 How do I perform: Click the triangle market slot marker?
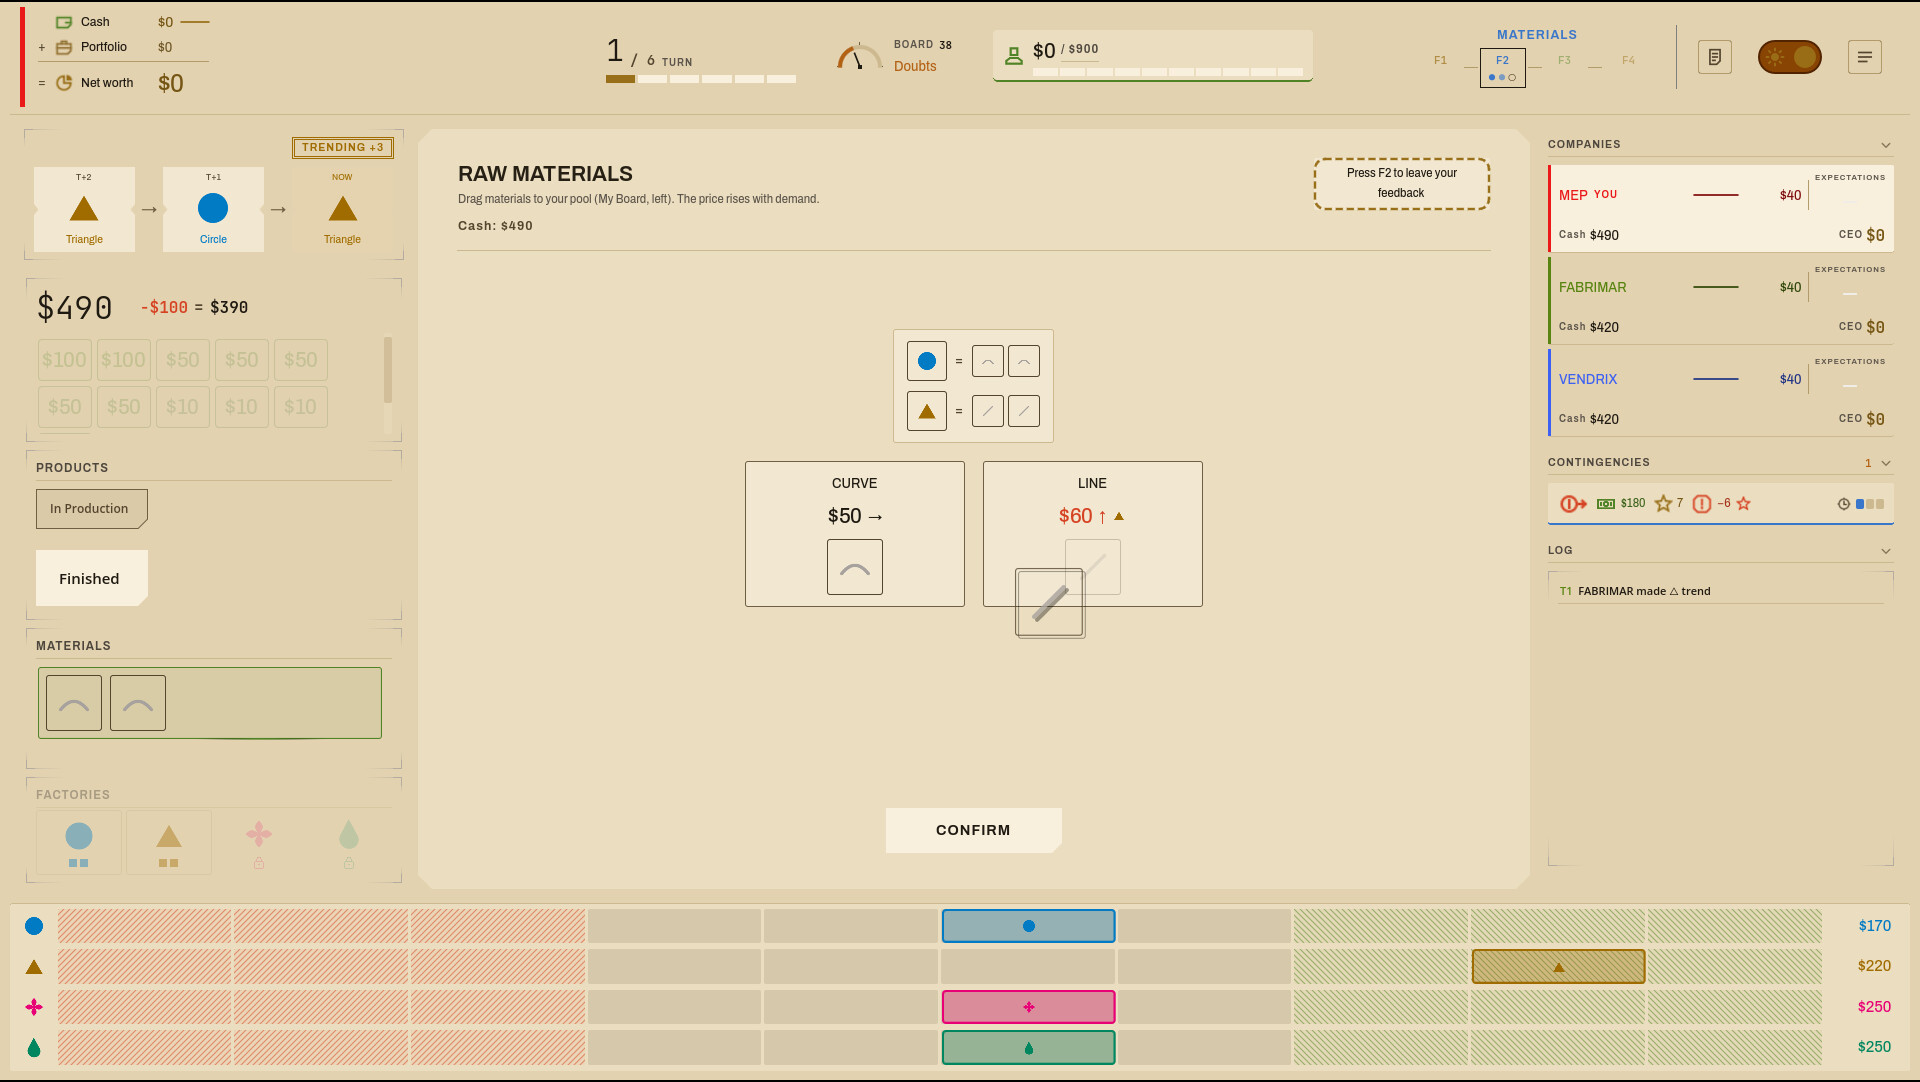click(1558, 967)
